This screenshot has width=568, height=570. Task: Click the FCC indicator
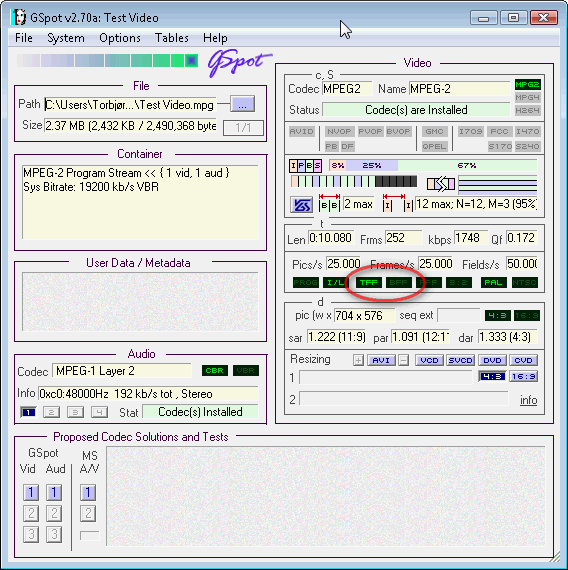coord(499,131)
